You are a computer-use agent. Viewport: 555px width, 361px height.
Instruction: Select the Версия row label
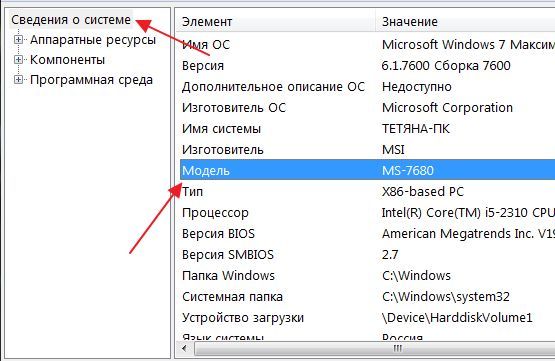pyautogui.click(x=203, y=66)
